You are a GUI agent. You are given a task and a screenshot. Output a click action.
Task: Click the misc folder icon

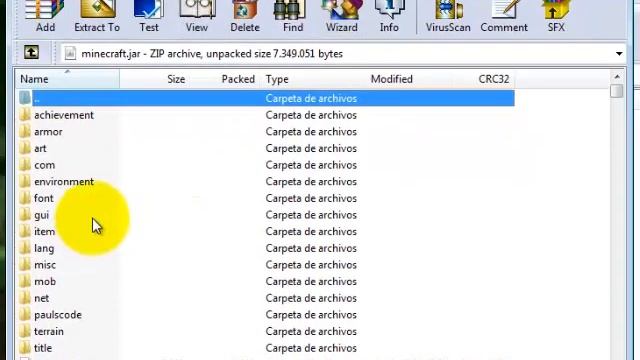(x=25, y=264)
